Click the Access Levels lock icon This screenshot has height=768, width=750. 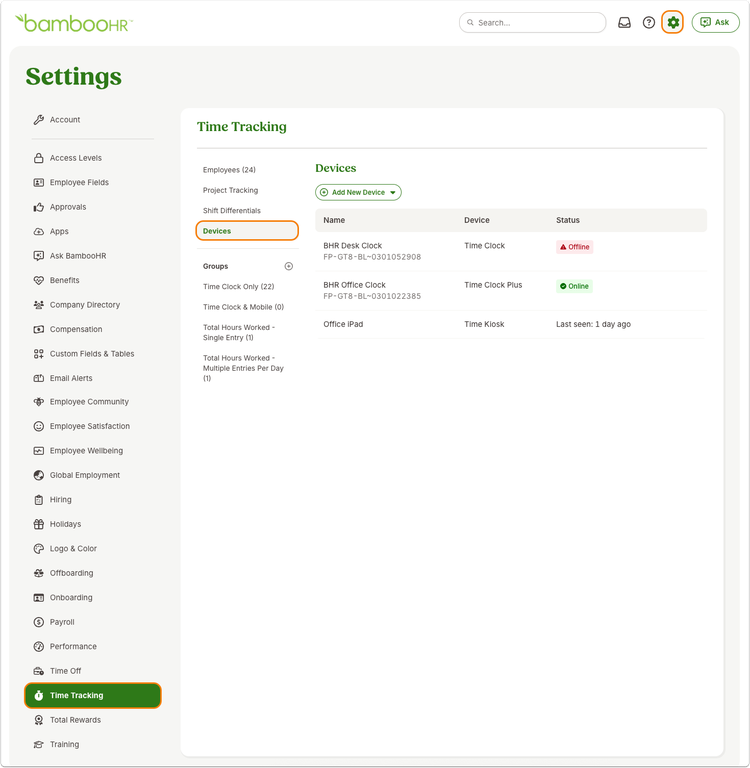click(x=39, y=158)
